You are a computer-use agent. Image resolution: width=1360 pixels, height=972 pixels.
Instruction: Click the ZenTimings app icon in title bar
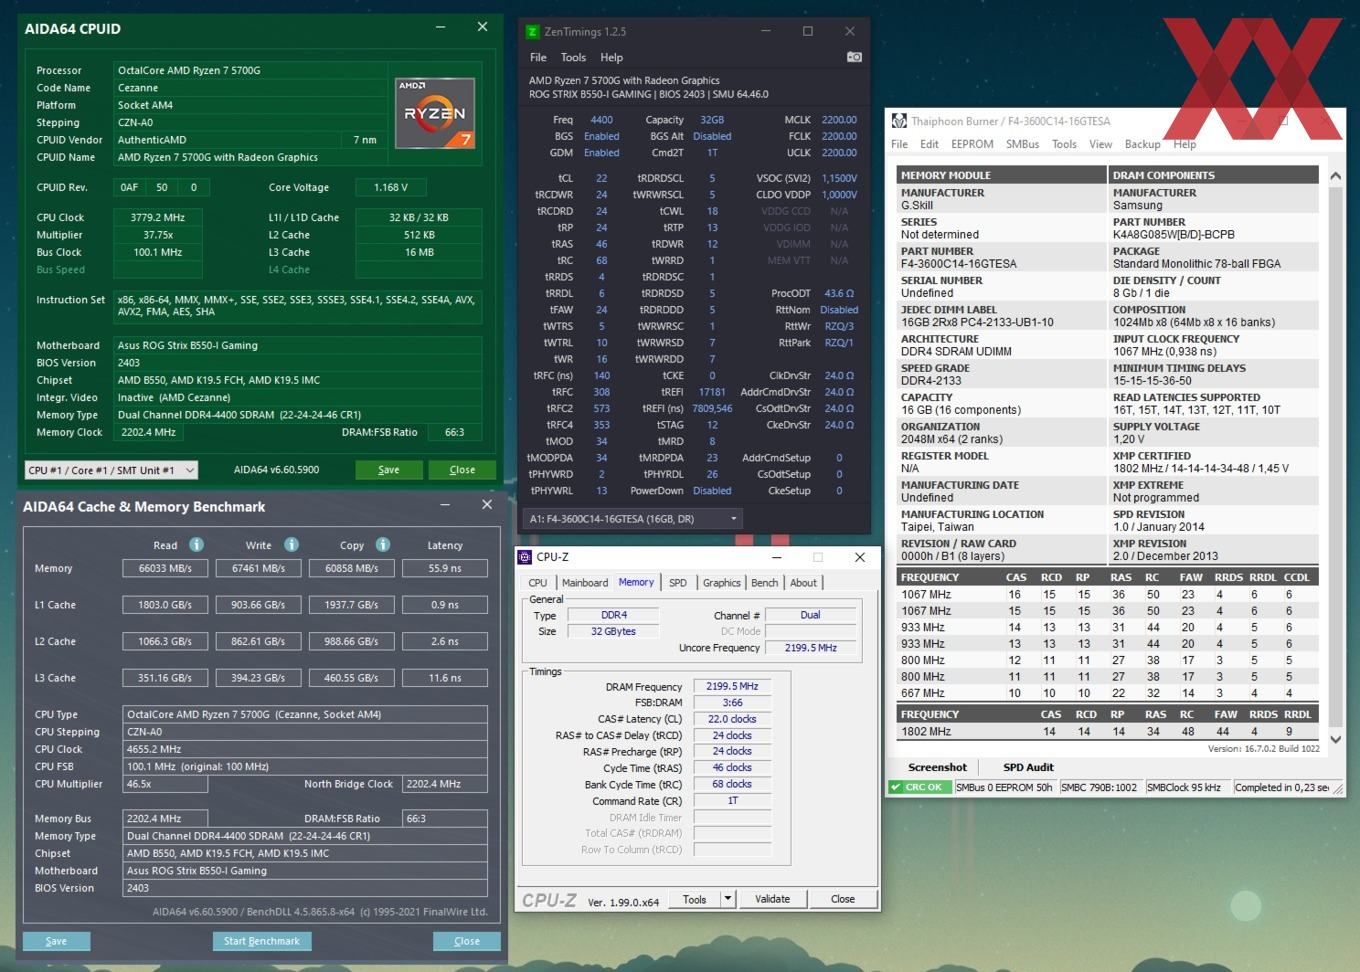(x=532, y=31)
